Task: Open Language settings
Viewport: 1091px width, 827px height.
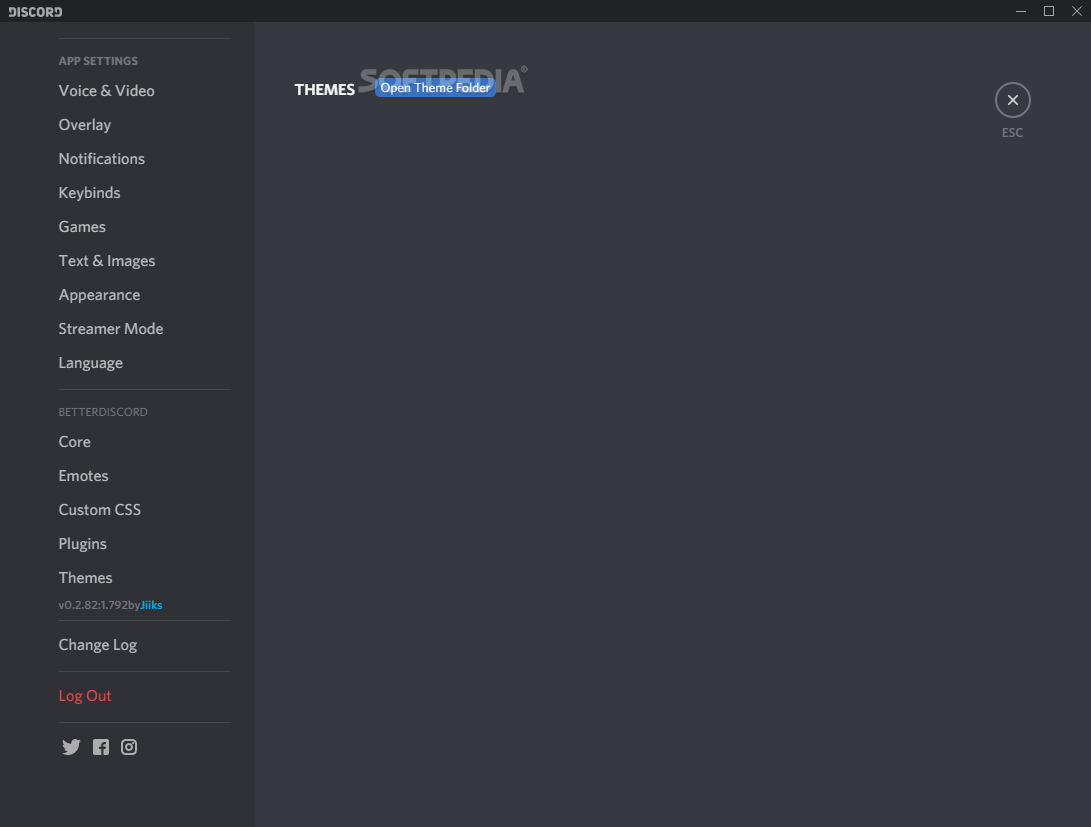Action: pos(90,363)
